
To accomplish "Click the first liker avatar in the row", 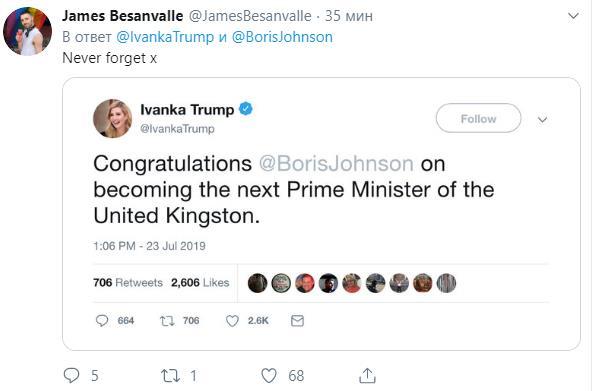I will [257, 283].
